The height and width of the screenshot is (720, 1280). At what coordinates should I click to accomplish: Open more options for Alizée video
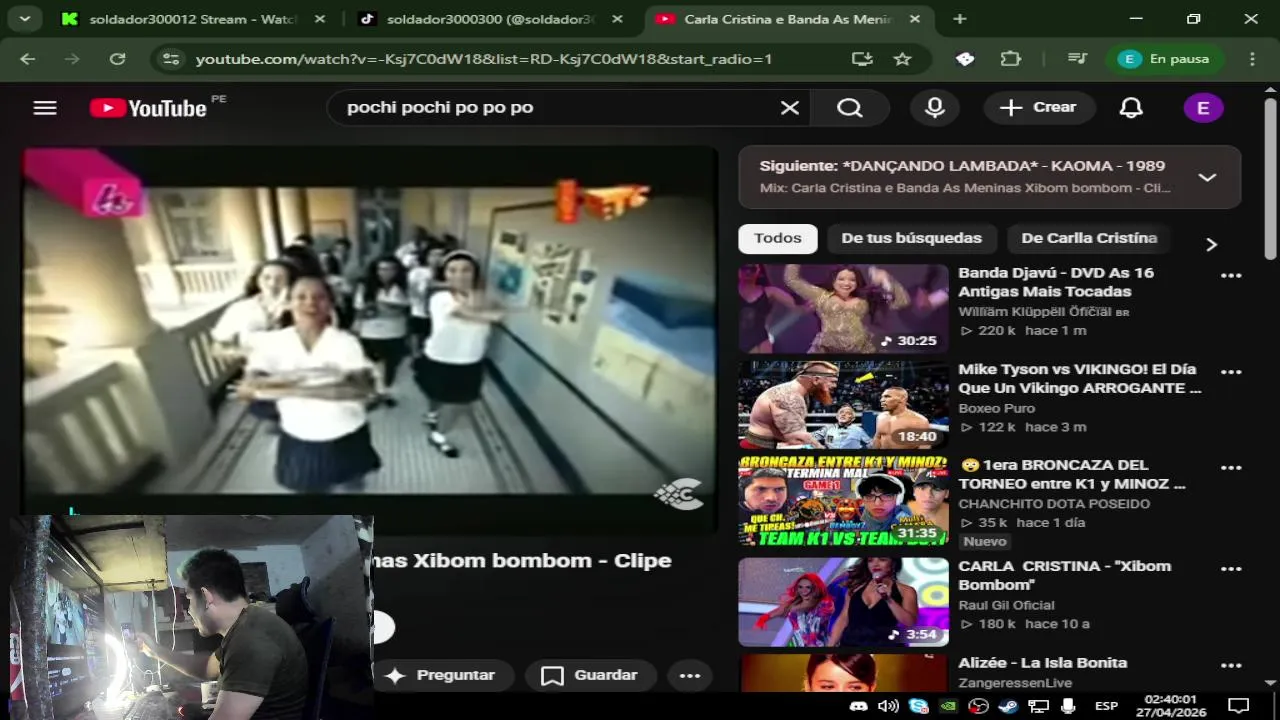click(x=1231, y=666)
